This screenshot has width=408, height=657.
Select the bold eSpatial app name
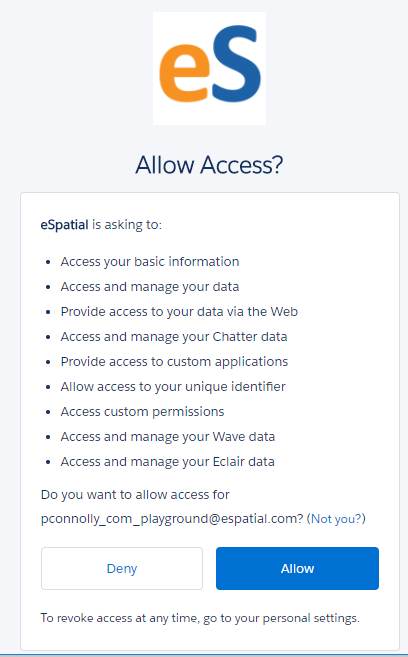point(64,225)
